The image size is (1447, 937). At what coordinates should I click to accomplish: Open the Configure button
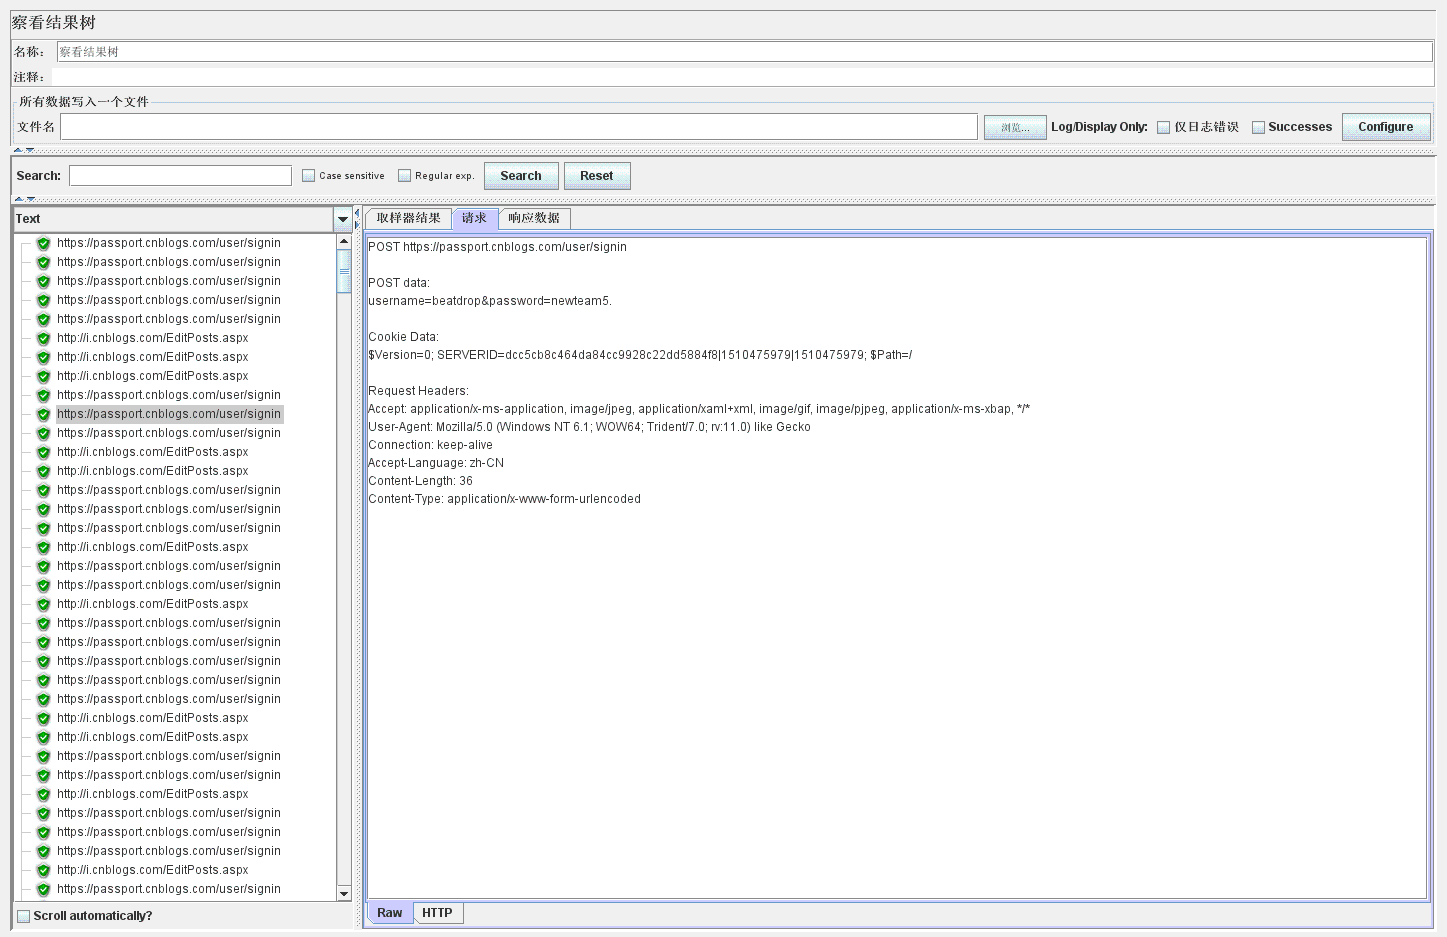point(1386,127)
